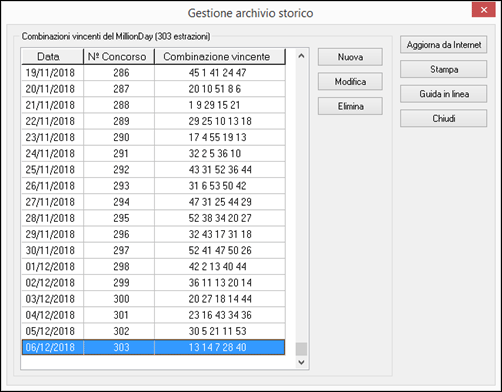
Task: Click combination 52 38 34 20 27
Action: point(220,218)
